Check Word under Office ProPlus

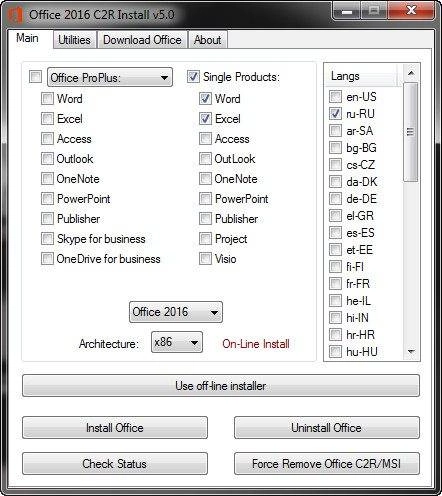[x=47, y=99]
